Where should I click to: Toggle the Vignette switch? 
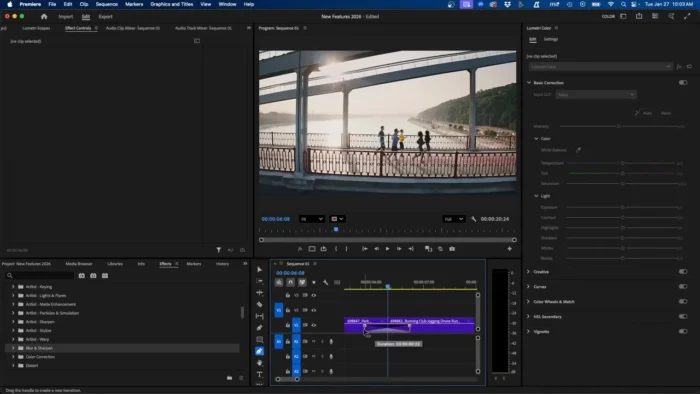pos(683,332)
